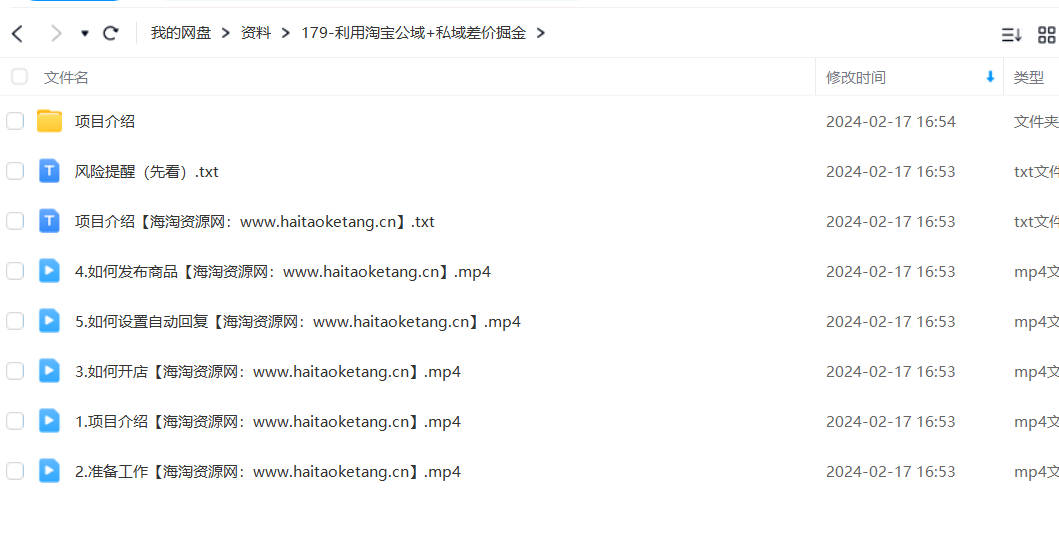Screen dimensions: 1059x547
Task: Click the modified date of 5.如何设置自动回复
Action: pyautogui.click(x=891, y=321)
